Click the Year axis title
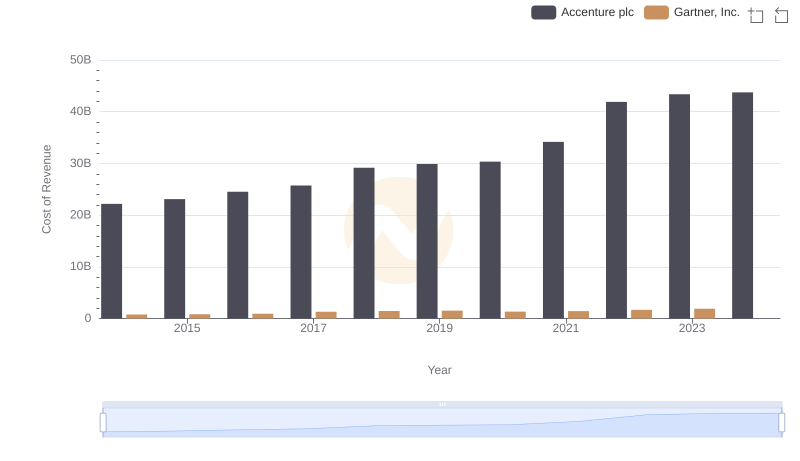Viewport: 800px width, 461px height. (x=439, y=370)
